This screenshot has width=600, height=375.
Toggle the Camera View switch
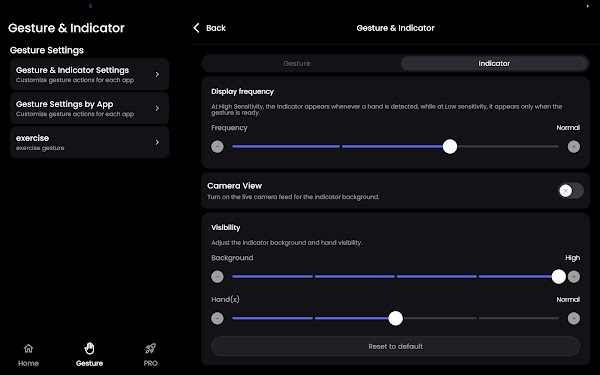tap(571, 191)
